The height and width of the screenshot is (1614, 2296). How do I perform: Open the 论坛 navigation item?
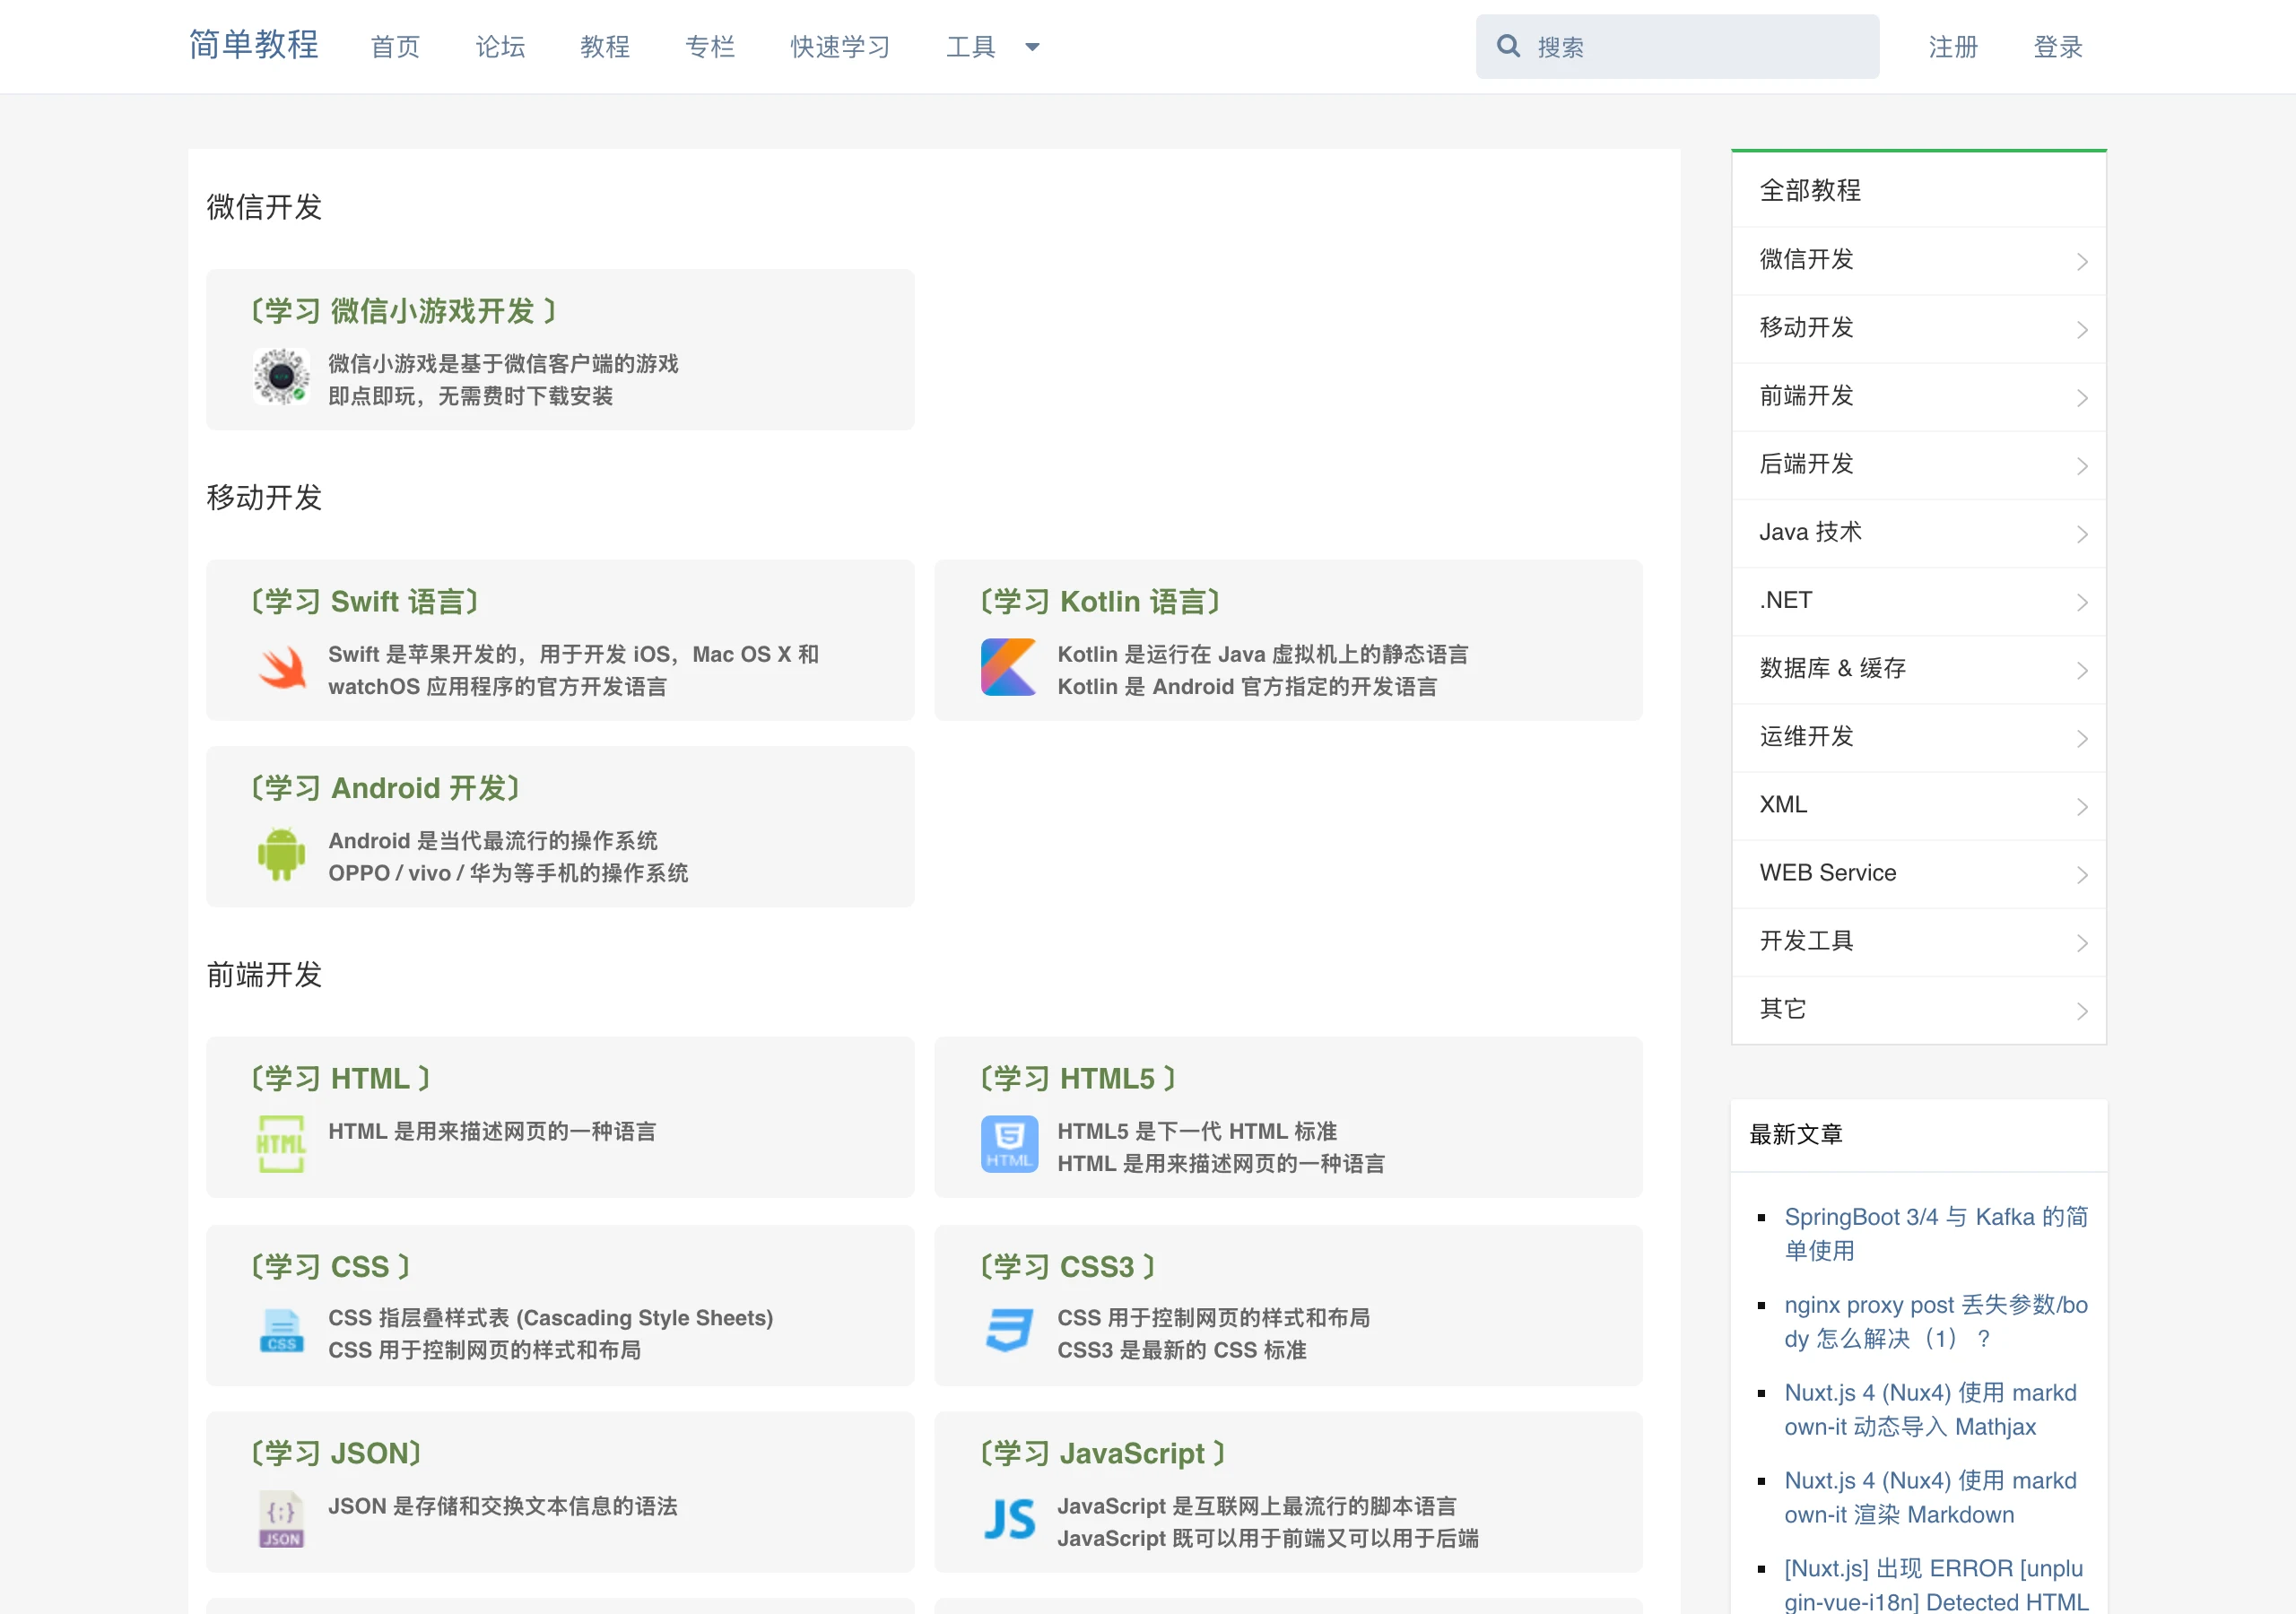coord(500,47)
